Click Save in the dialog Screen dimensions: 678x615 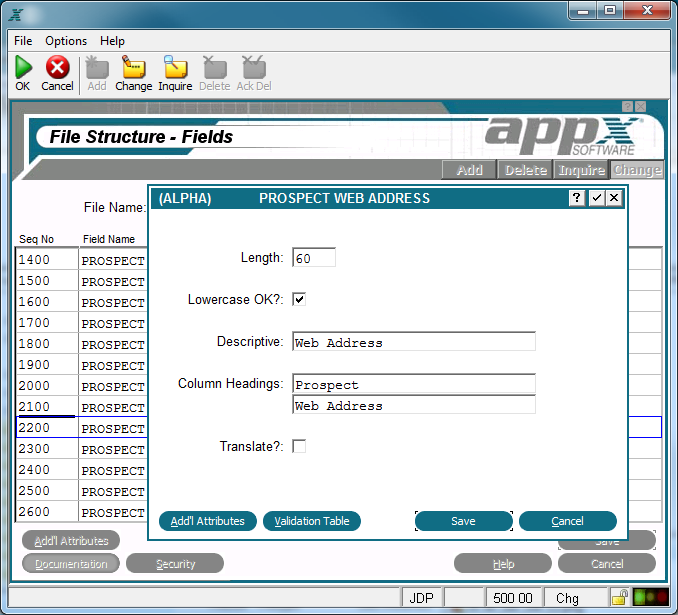point(464,521)
